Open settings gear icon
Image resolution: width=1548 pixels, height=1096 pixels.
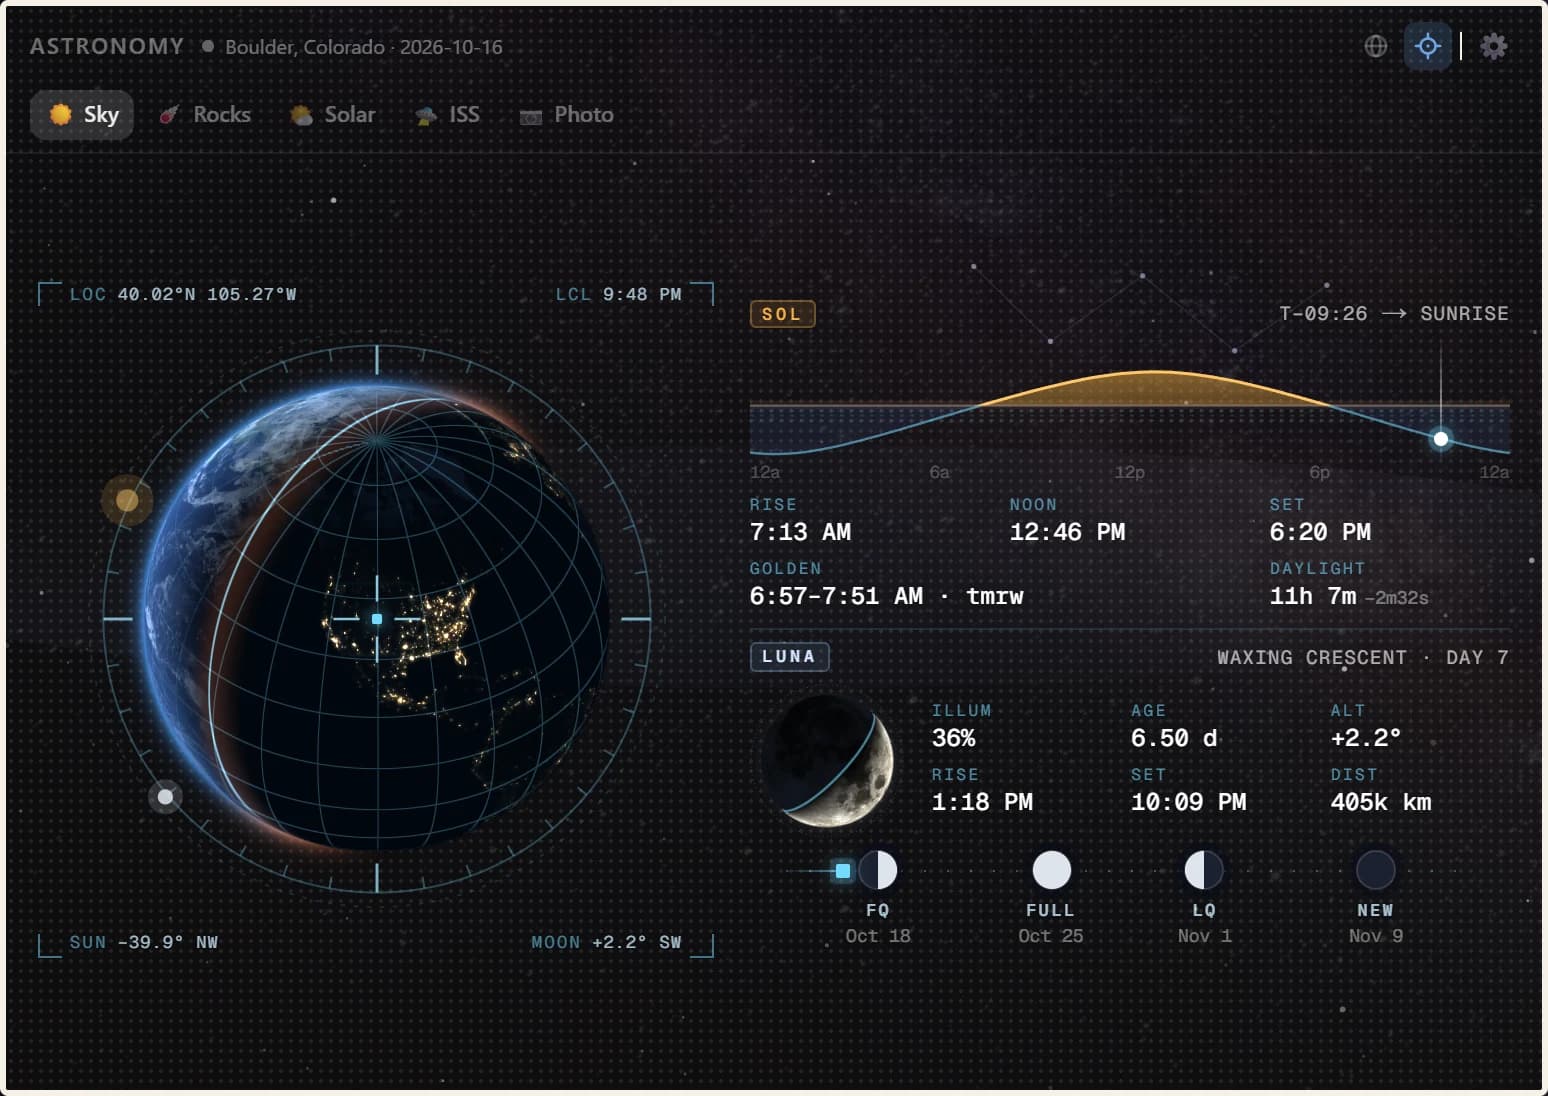[x=1494, y=46]
